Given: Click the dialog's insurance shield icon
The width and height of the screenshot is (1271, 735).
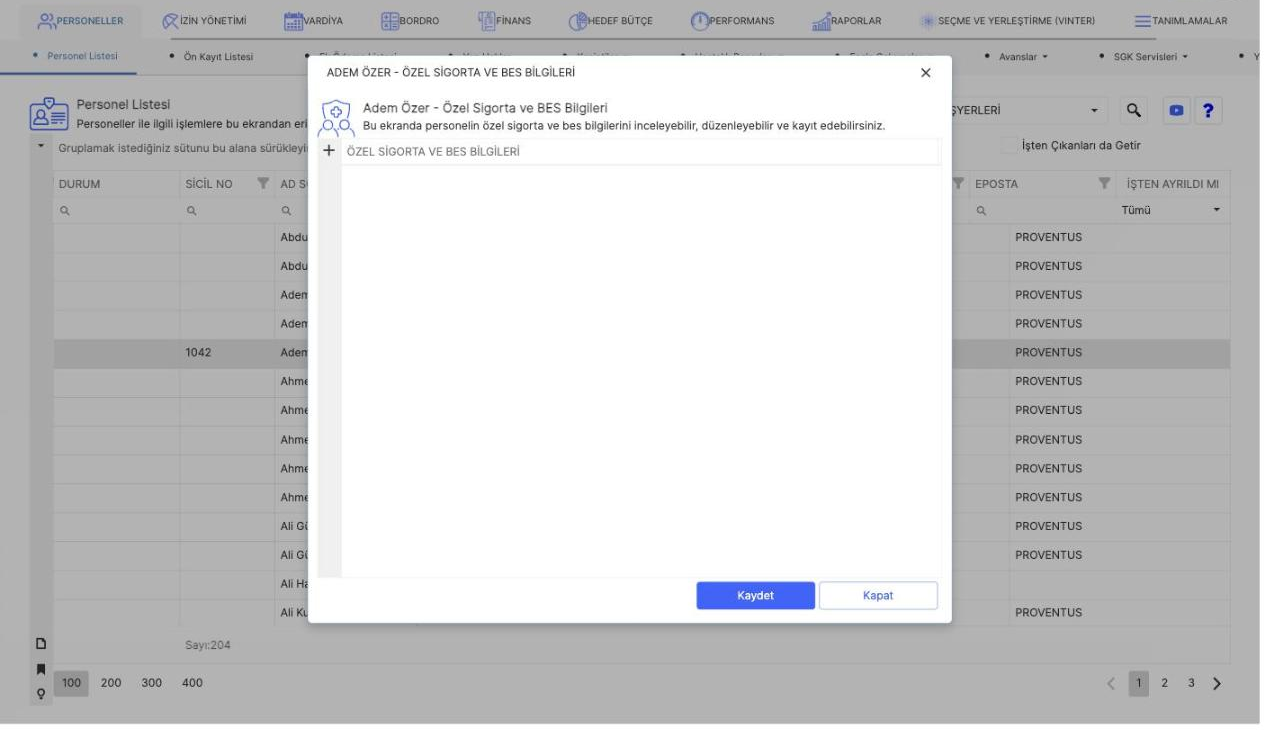Looking at the screenshot, I should (x=336, y=118).
